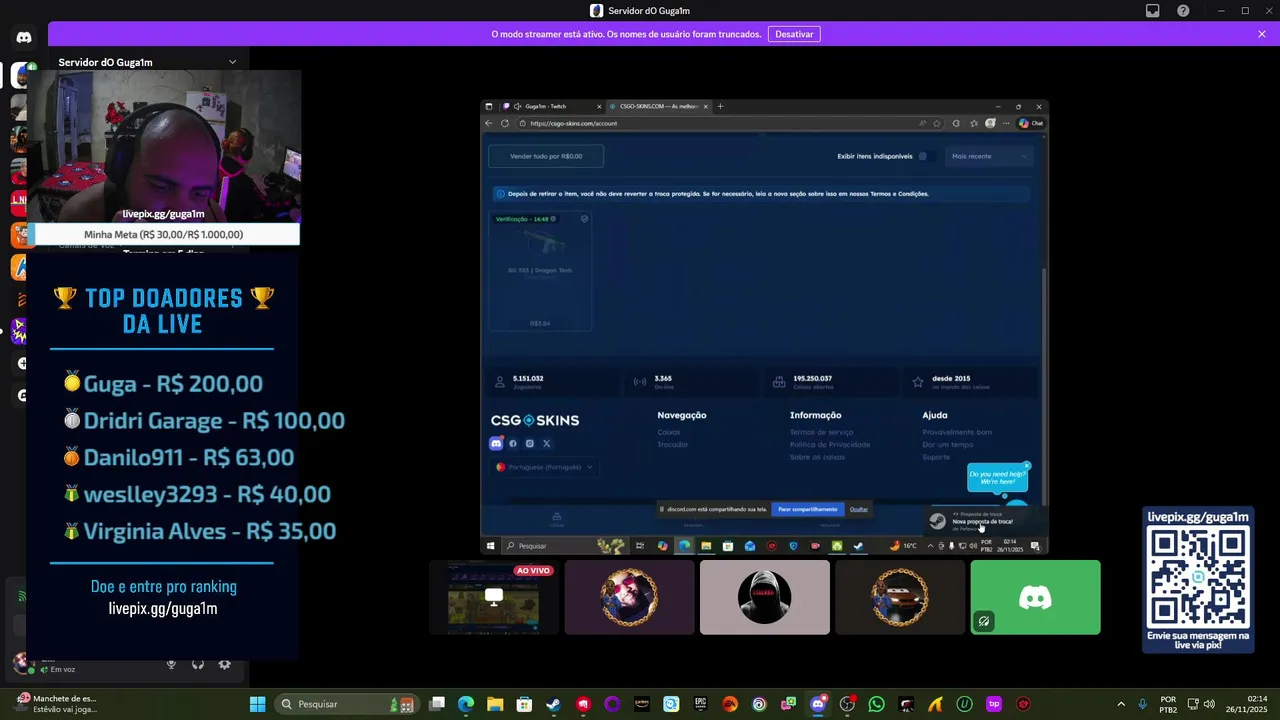This screenshot has height=720, width=1280.
Task: Select the green Discord-logo participant tile
Action: (x=1035, y=597)
